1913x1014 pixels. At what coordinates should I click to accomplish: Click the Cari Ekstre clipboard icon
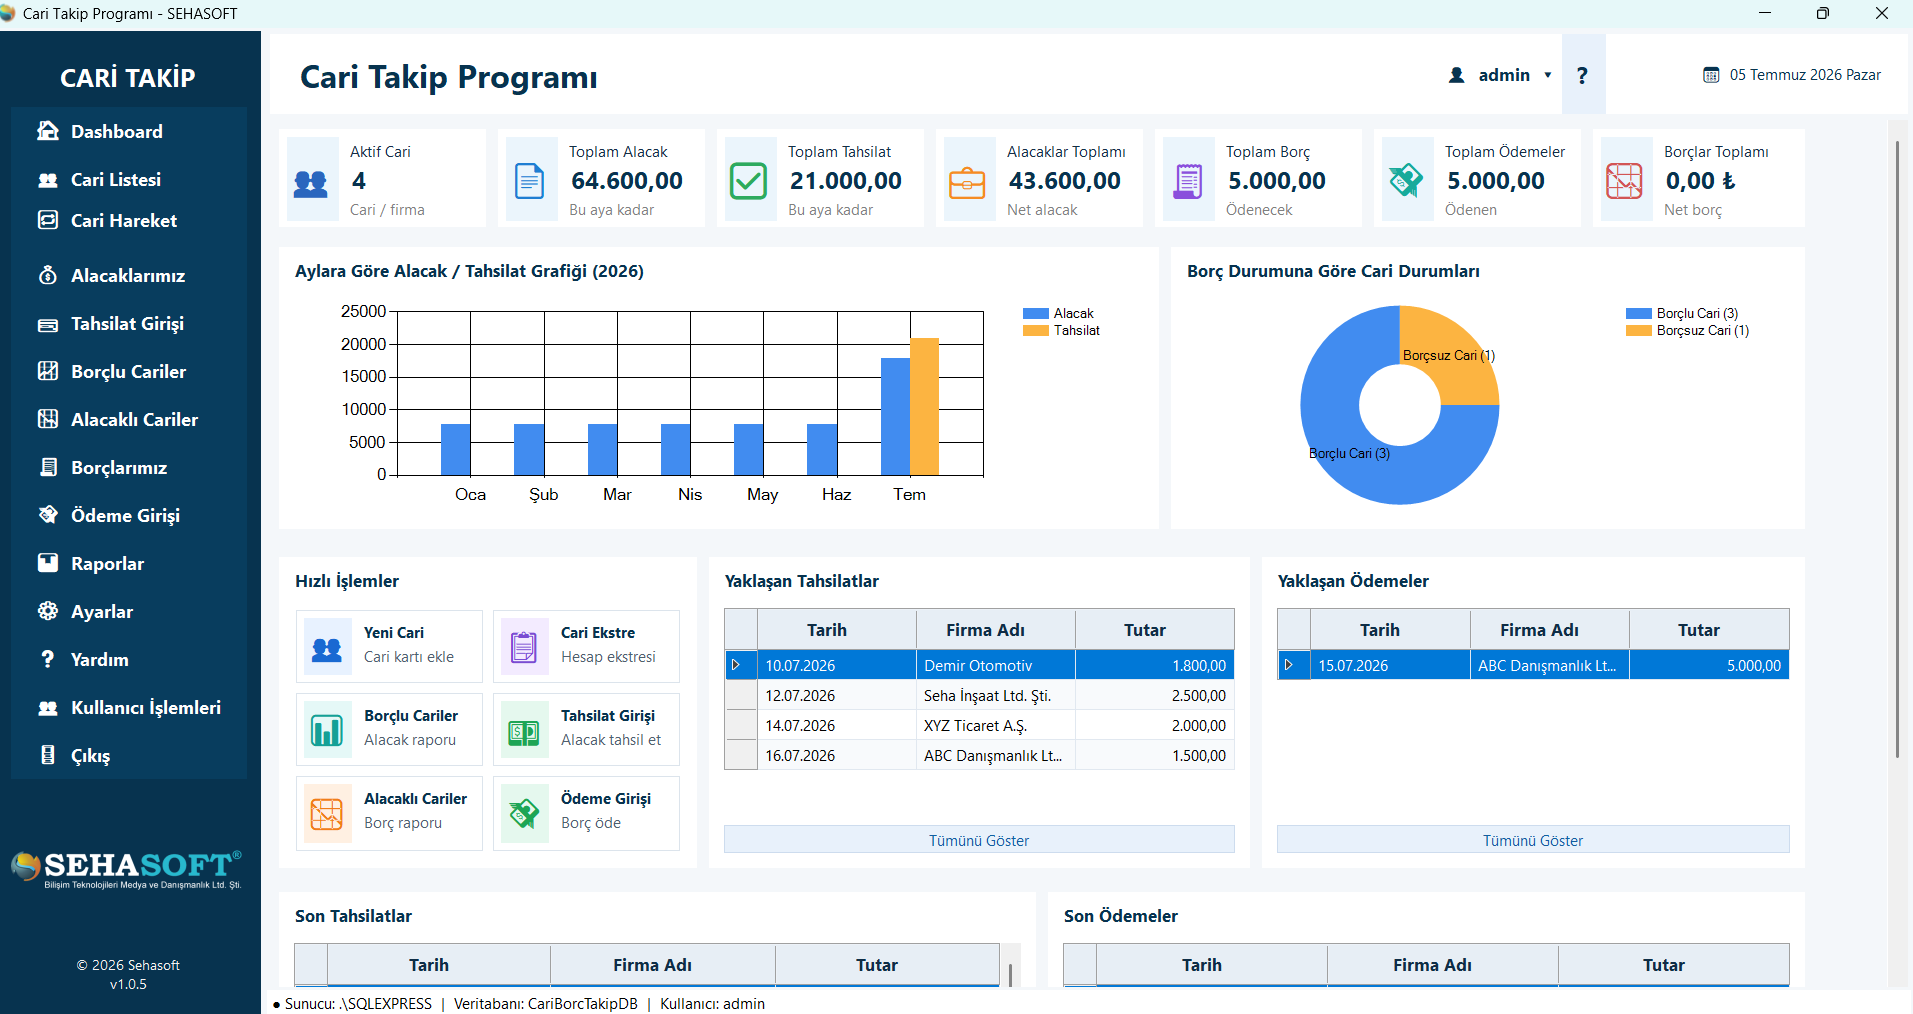coord(524,648)
